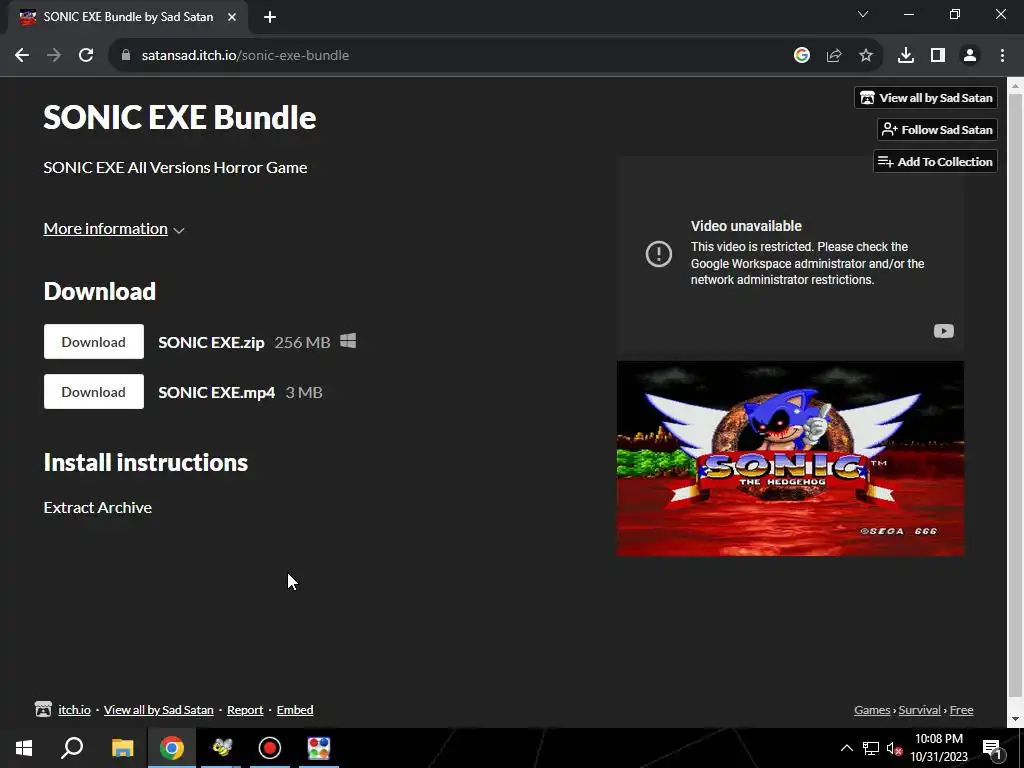Show hidden system tray icons

click(846, 748)
